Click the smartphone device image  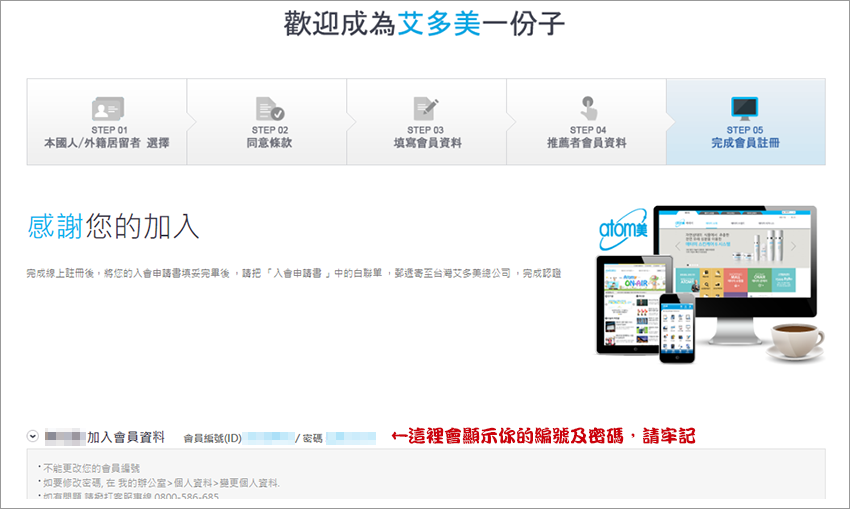coord(677,328)
